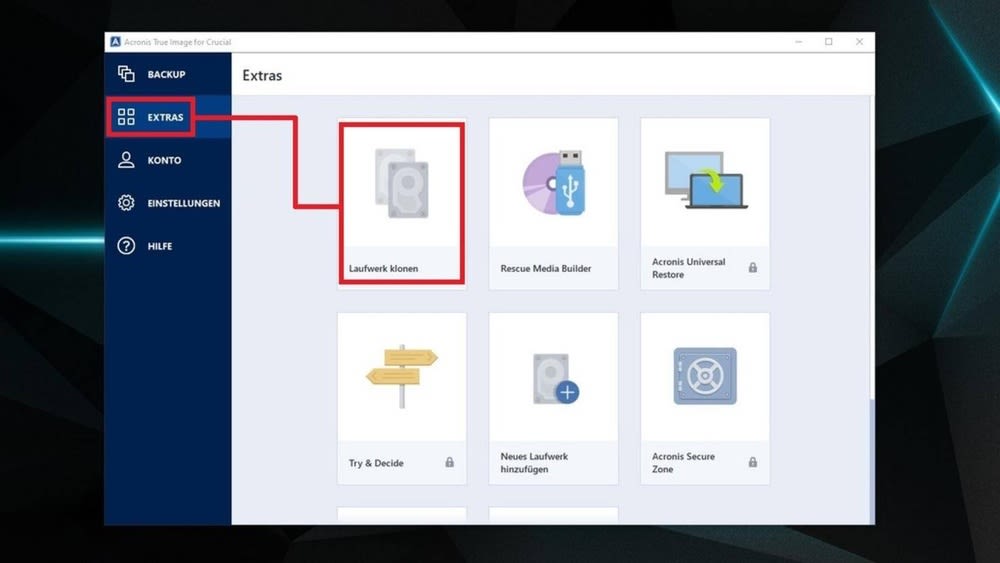This screenshot has height=563, width=1000.
Task: Click the Laufwerk klonen label
Action: pyautogui.click(x=383, y=268)
